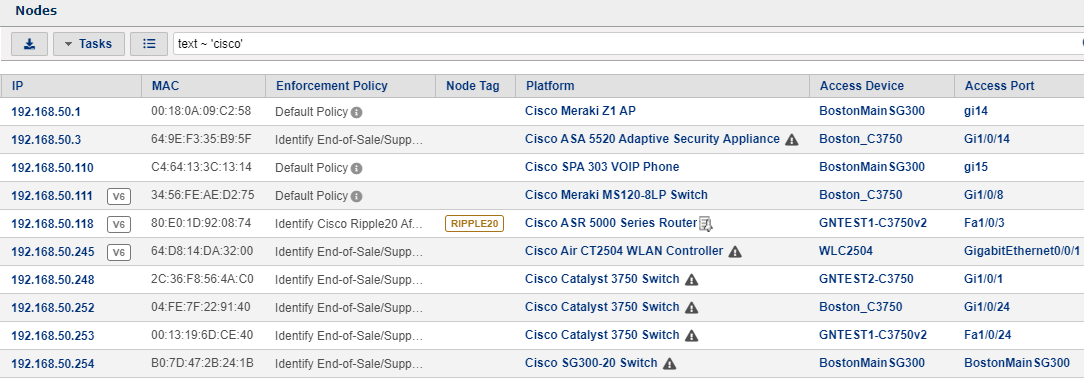Click the list view columns icon
Screen dimensions: 1084x378
149,44
